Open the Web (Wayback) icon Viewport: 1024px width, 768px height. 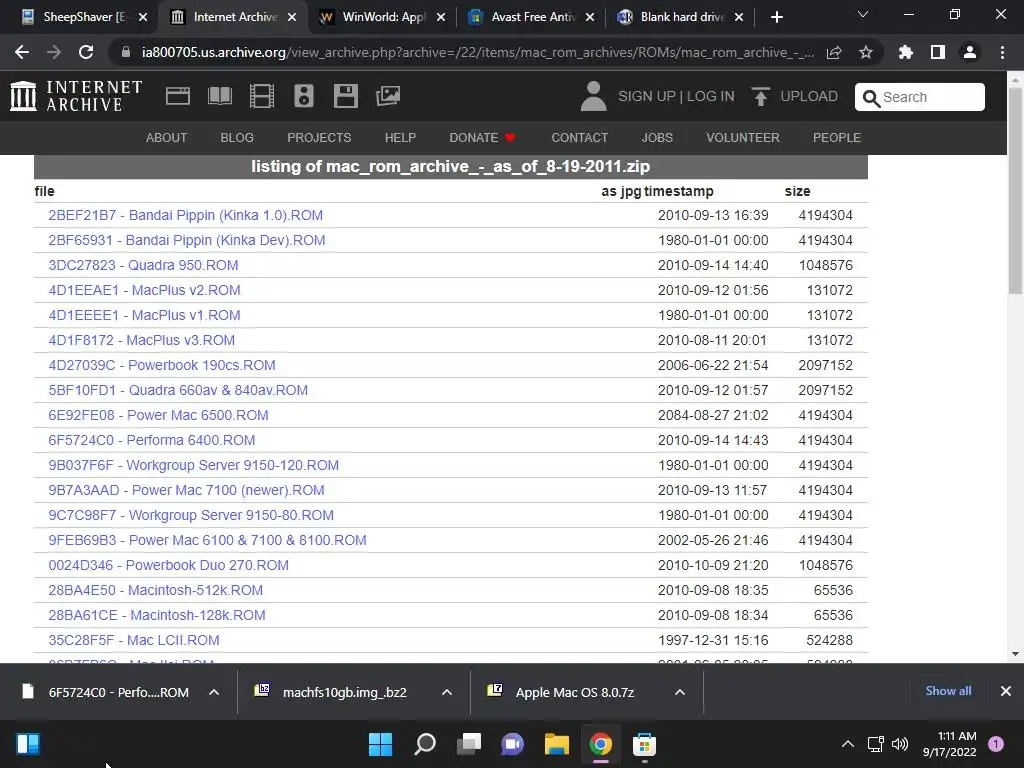click(x=178, y=96)
